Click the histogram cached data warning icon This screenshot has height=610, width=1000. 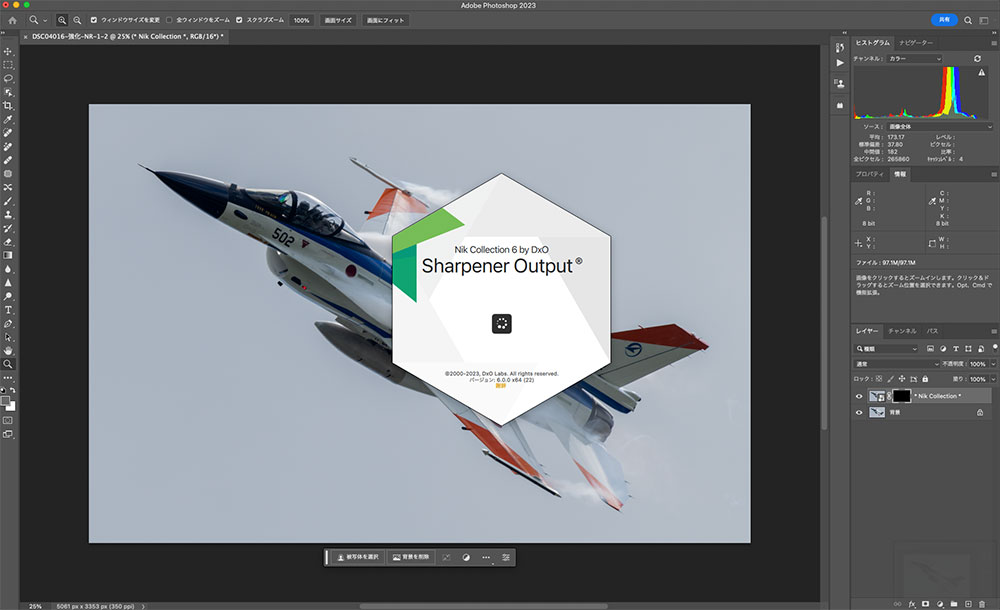pyautogui.click(x=982, y=73)
